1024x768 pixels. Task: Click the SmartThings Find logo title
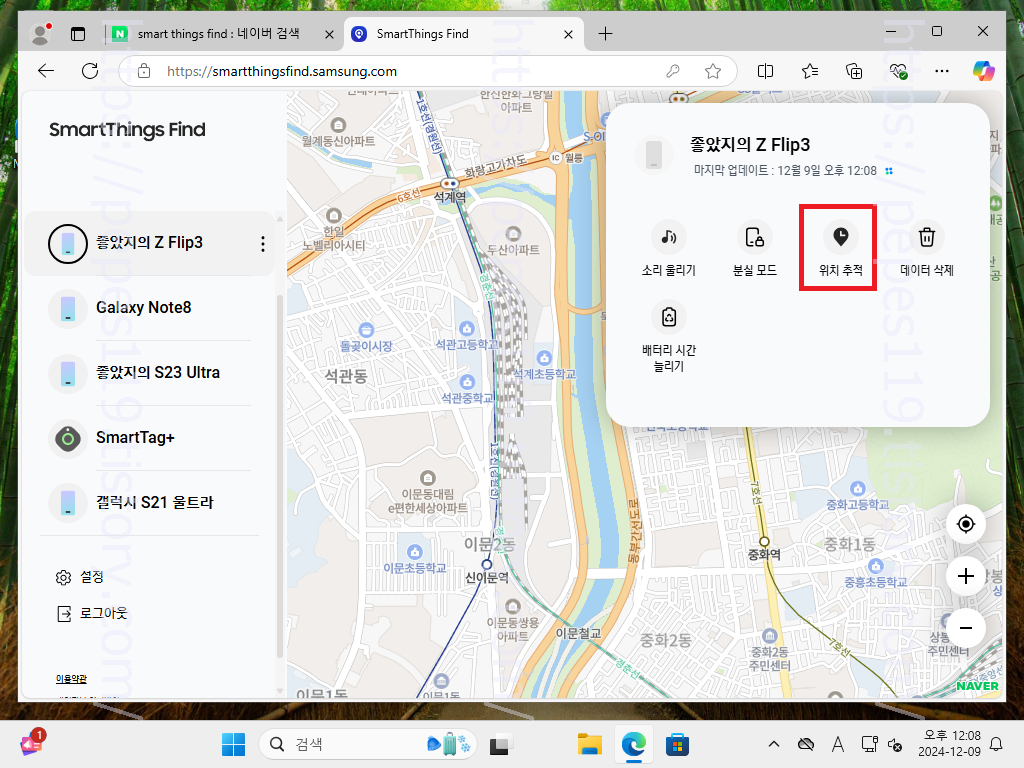pyautogui.click(x=127, y=130)
